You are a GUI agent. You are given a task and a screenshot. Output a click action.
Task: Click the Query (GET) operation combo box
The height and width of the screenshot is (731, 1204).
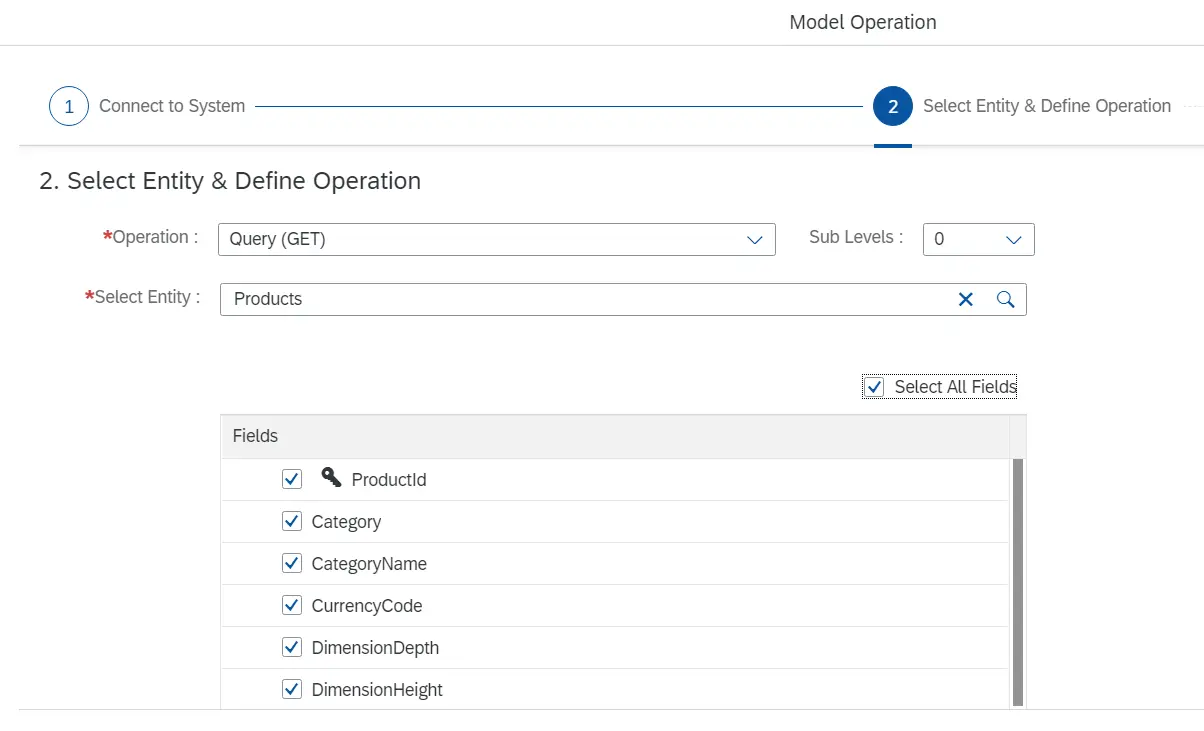(x=480, y=240)
